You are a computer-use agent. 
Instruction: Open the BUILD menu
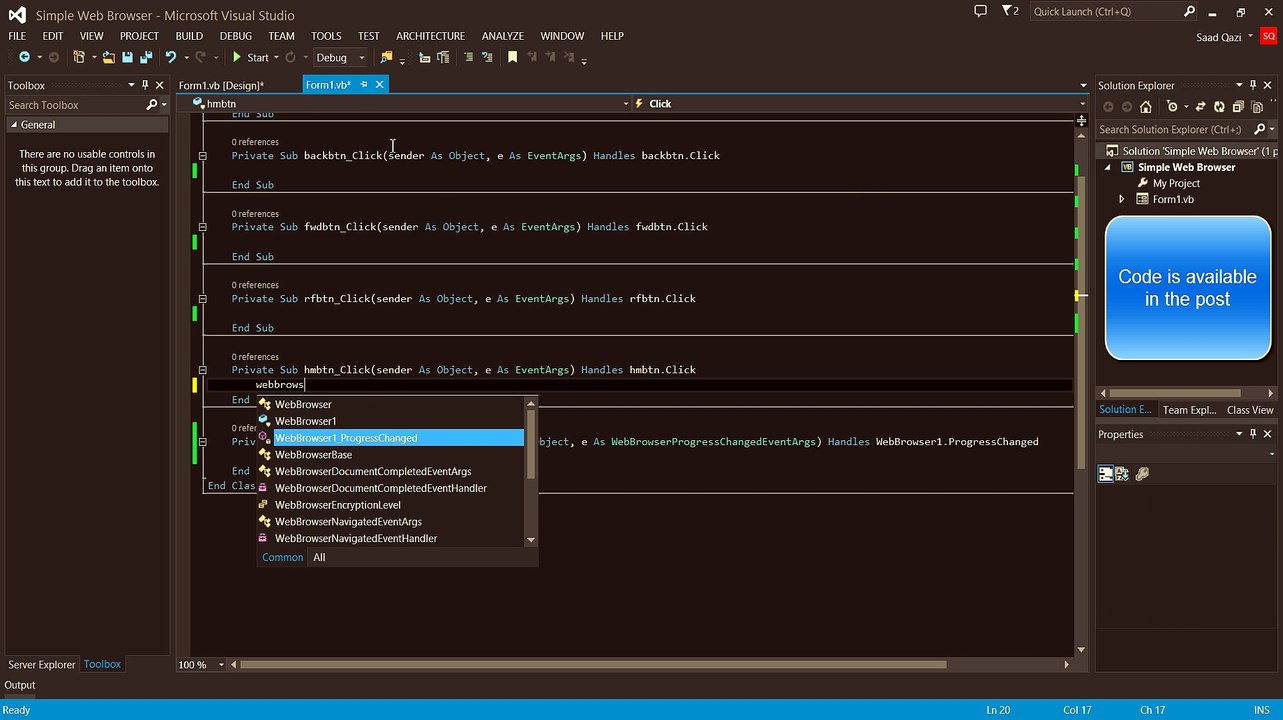click(x=189, y=36)
